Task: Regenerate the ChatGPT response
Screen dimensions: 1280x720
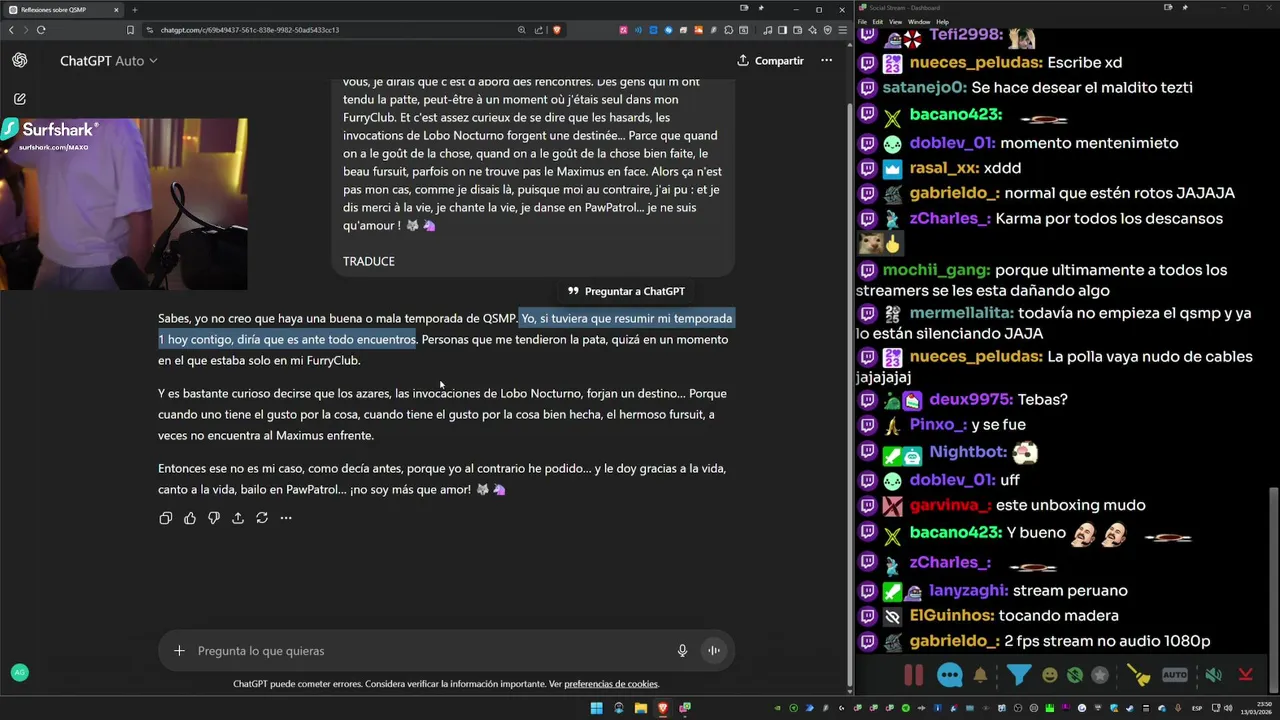Action: pos(262,518)
